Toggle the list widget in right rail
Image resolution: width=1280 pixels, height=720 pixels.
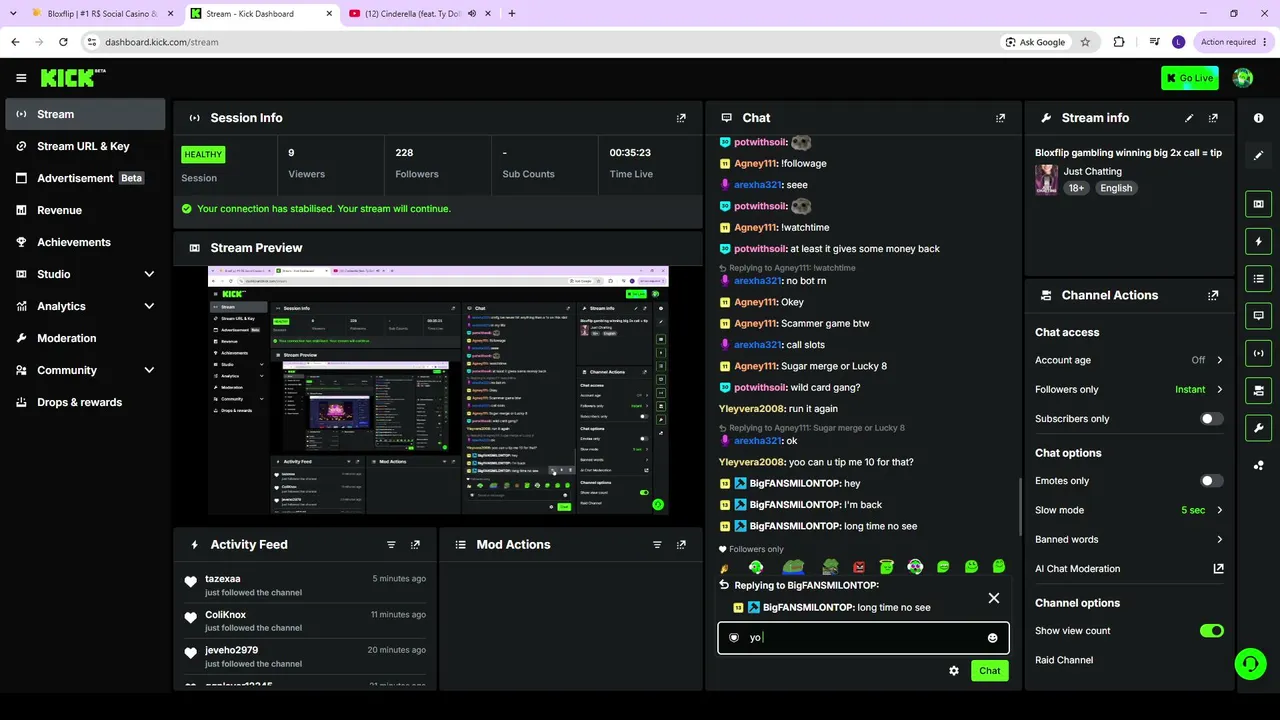[1258, 278]
